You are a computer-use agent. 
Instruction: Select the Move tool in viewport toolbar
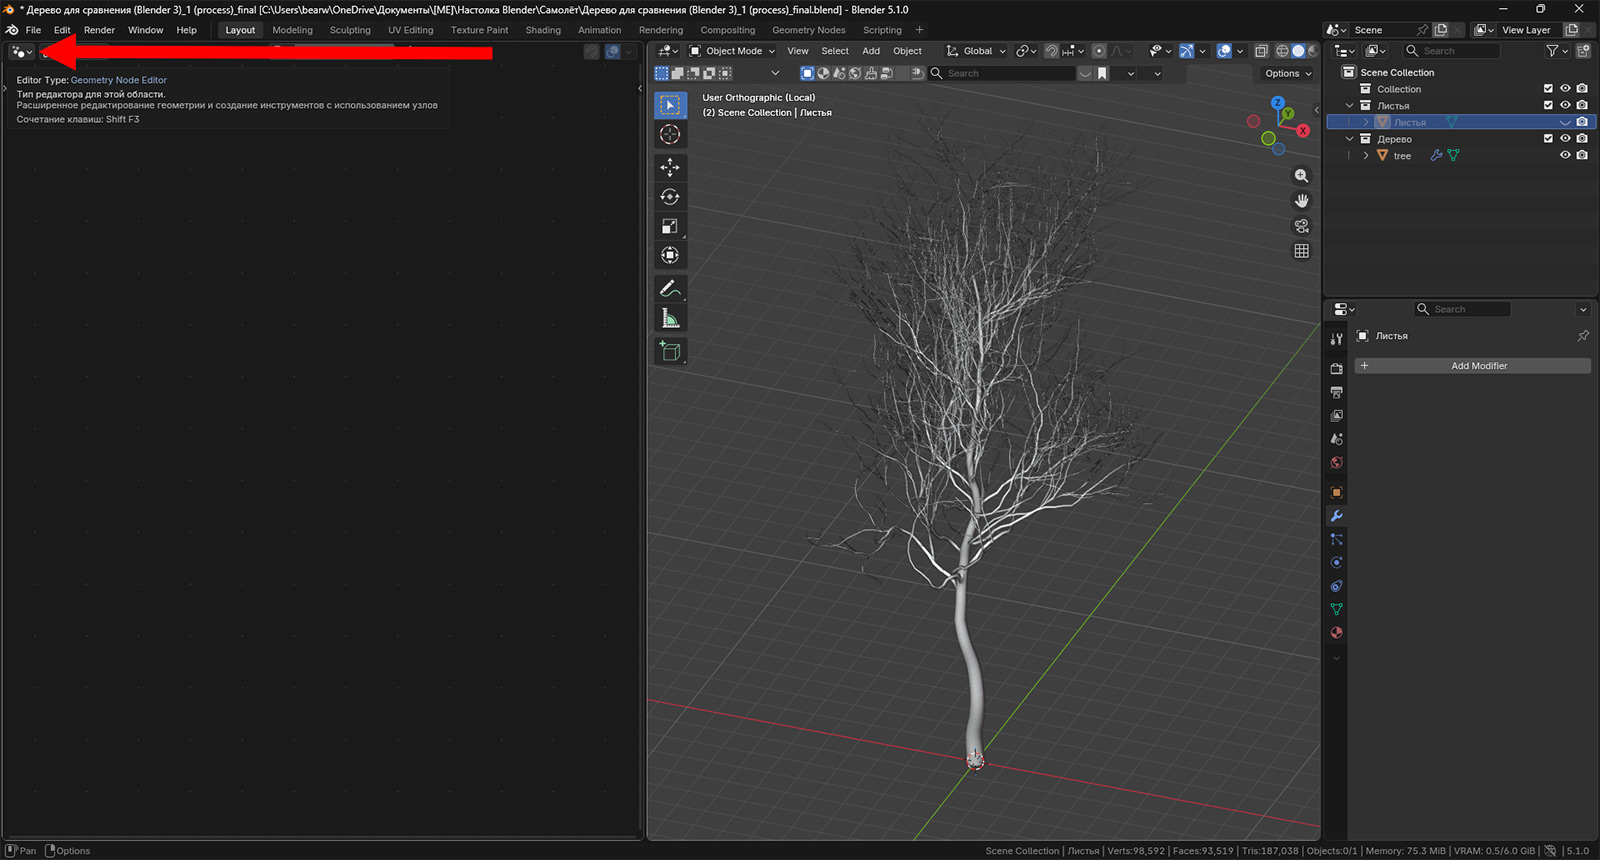click(670, 167)
